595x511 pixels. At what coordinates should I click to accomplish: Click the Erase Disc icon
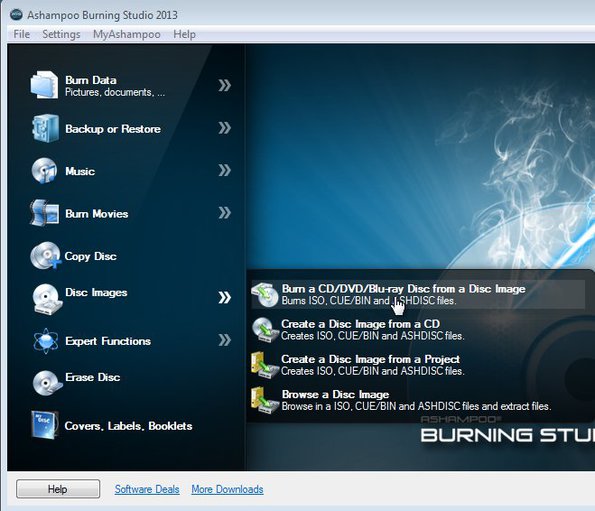point(47,383)
